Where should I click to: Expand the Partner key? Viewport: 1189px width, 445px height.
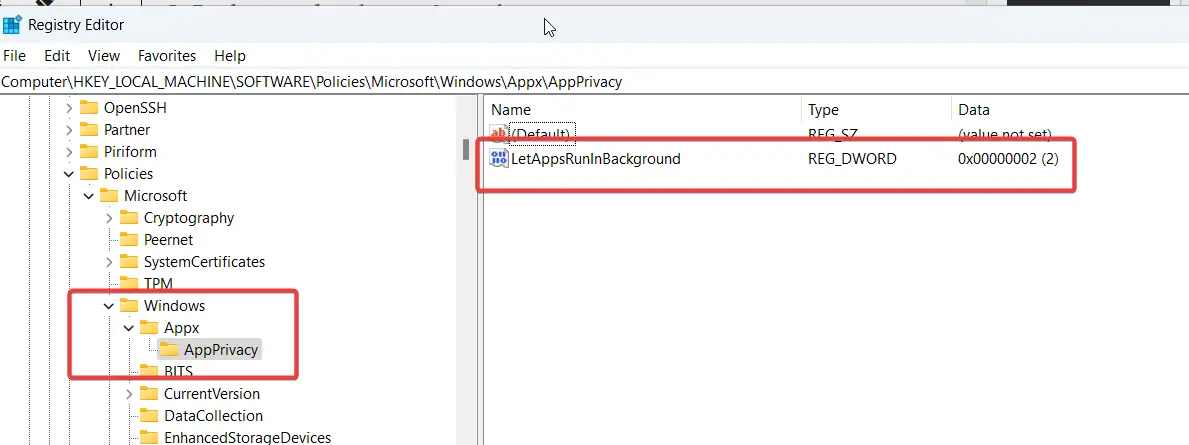[69, 130]
